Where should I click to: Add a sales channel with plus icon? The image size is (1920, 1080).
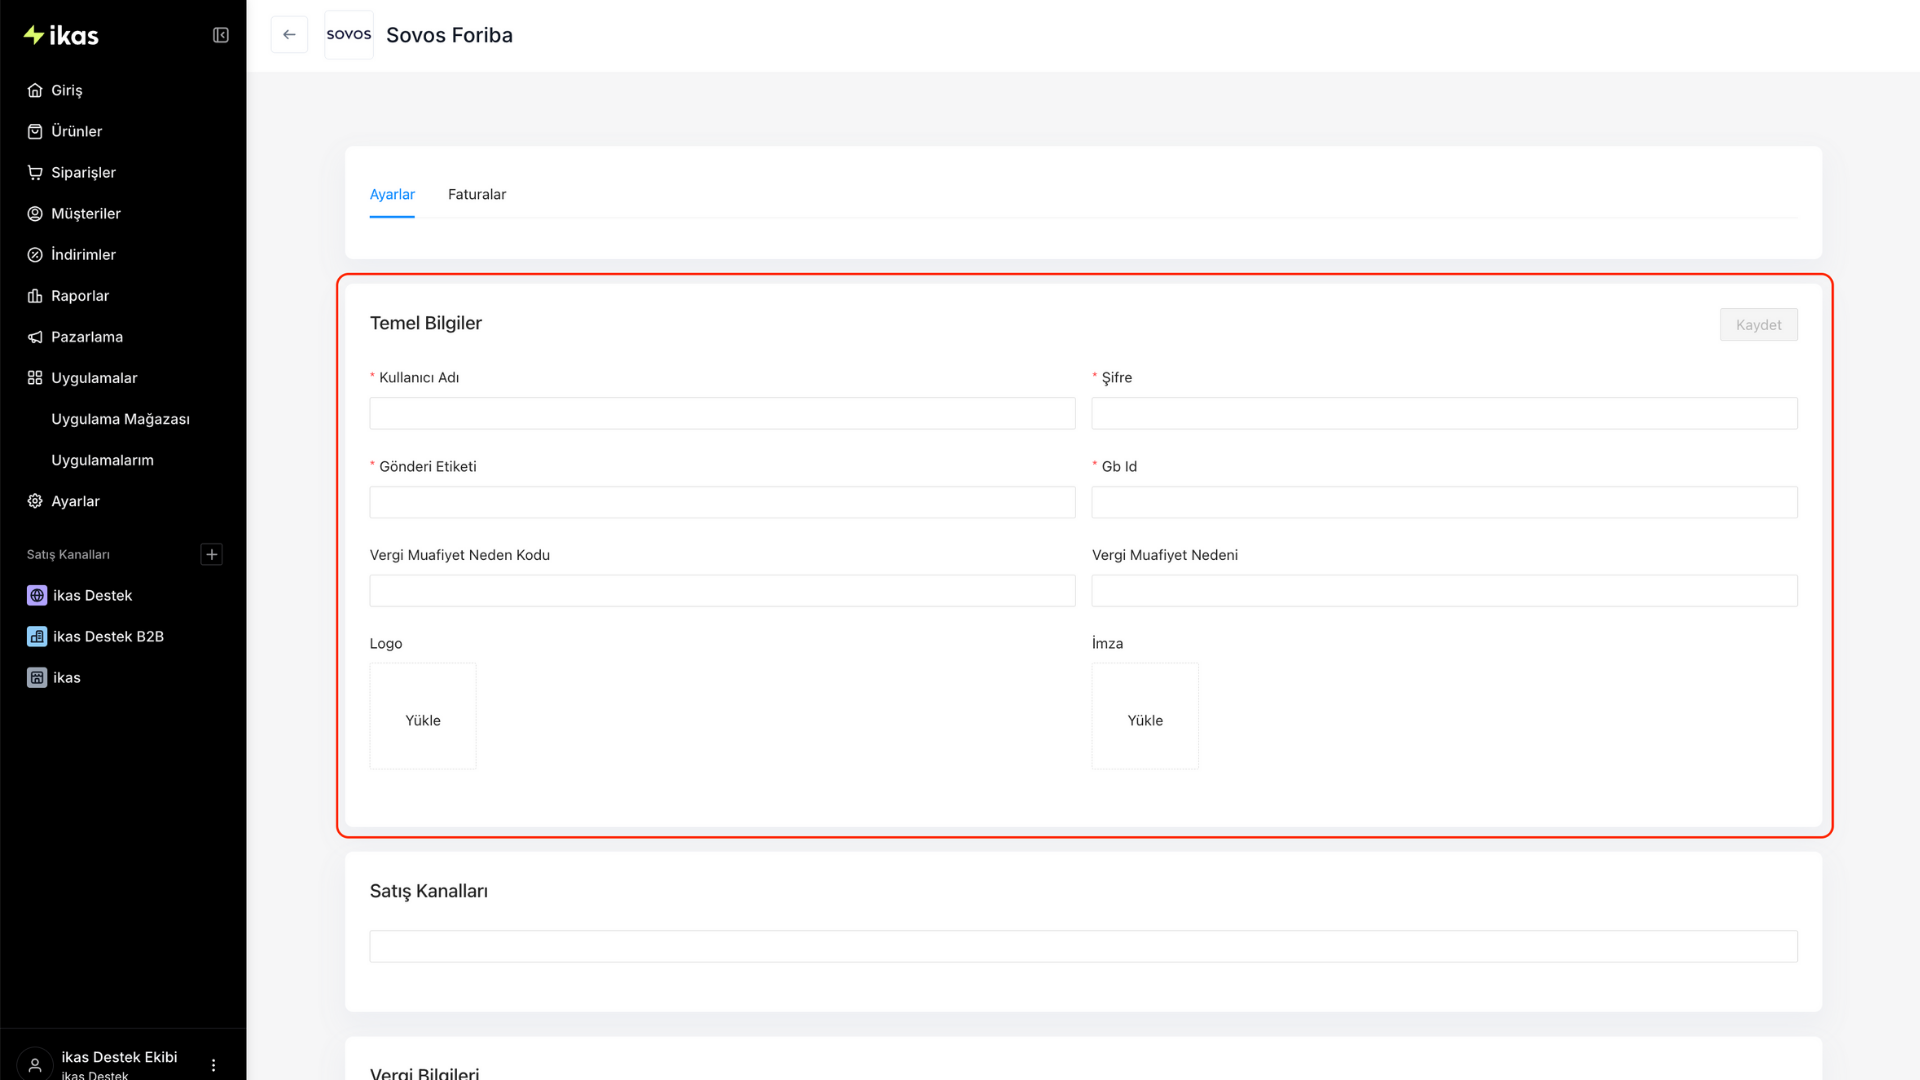[x=212, y=554]
